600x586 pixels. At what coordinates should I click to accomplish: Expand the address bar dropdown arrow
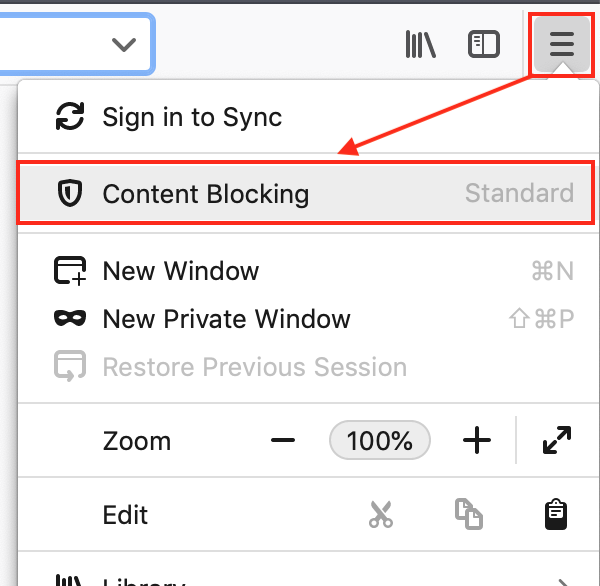point(124,44)
